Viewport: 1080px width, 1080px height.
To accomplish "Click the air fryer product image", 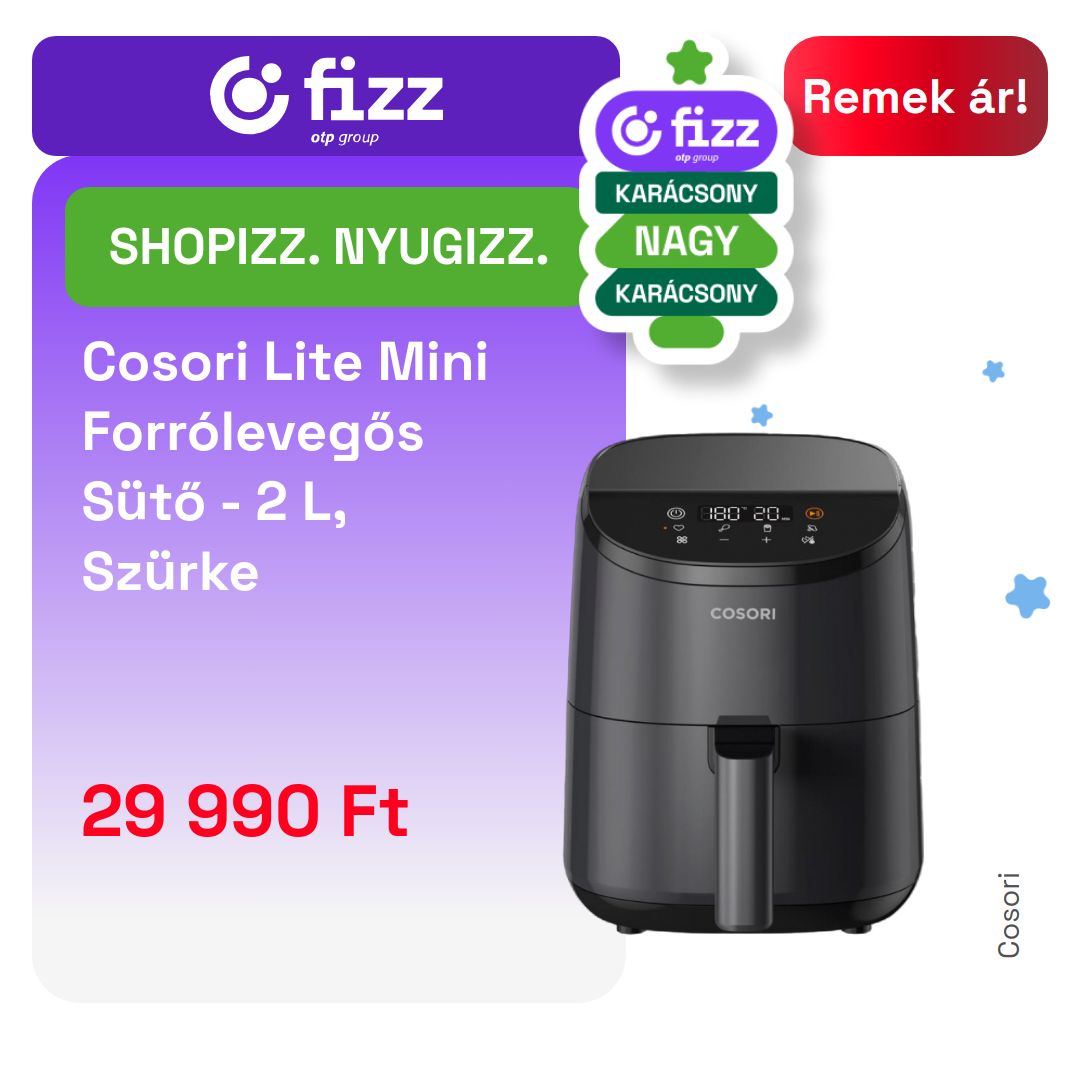I will point(742,683).
